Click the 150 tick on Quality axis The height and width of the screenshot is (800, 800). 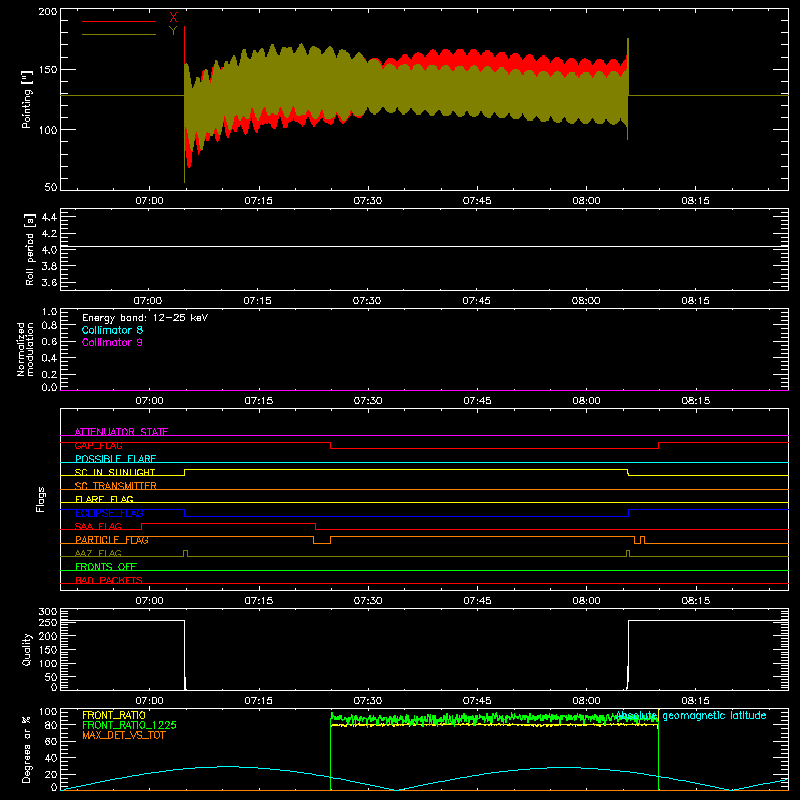coord(48,650)
